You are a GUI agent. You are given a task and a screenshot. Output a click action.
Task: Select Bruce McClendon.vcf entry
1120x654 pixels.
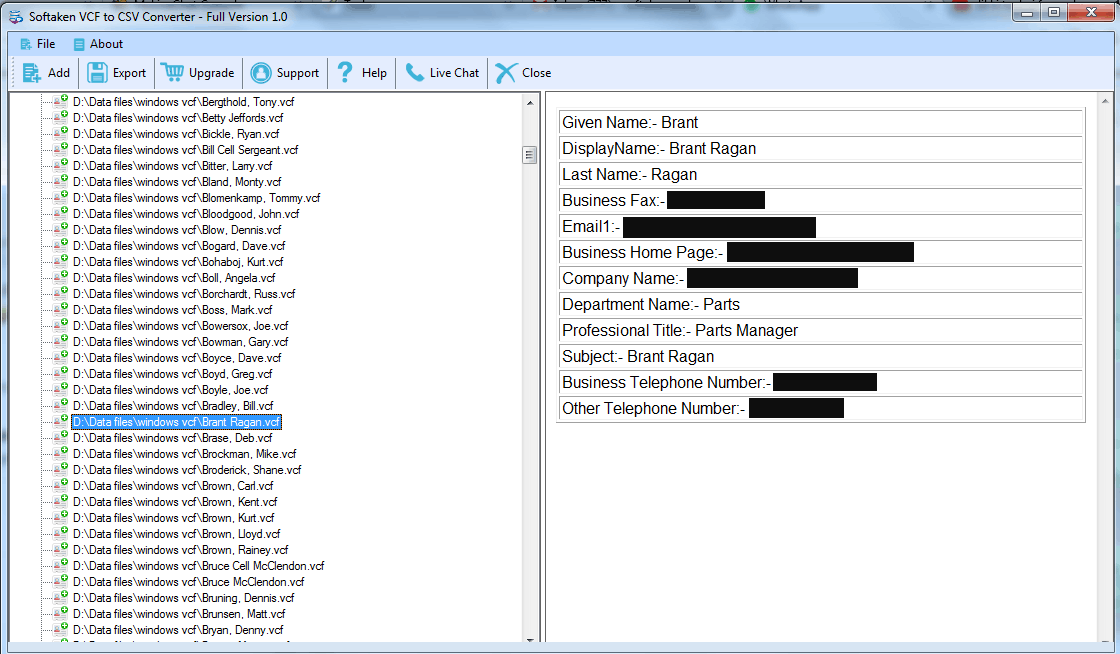coord(189,582)
